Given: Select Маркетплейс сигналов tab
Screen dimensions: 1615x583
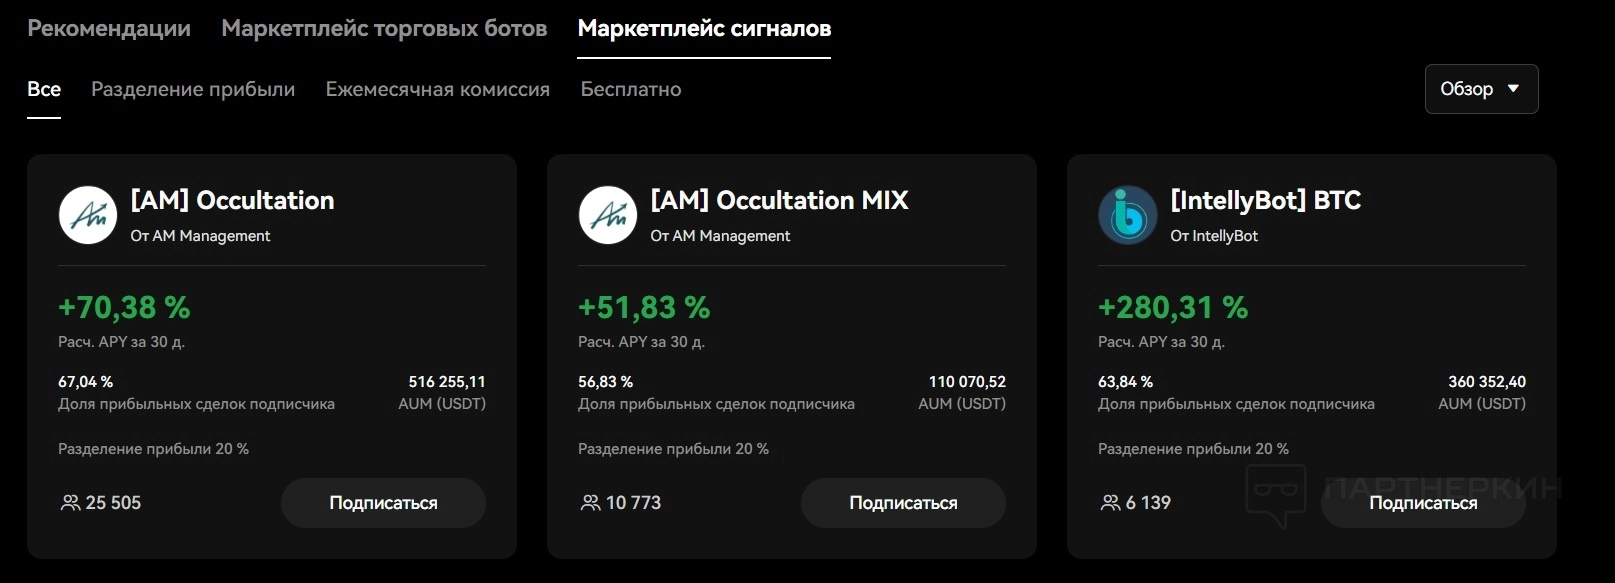Looking at the screenshot, I should pos(704,28).
